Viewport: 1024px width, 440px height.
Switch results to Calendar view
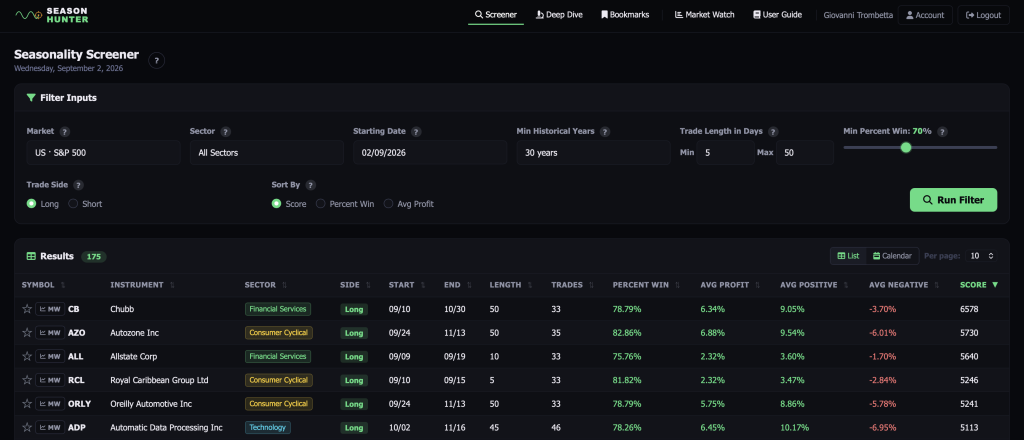pyautogui.click(x=892, y=256)
